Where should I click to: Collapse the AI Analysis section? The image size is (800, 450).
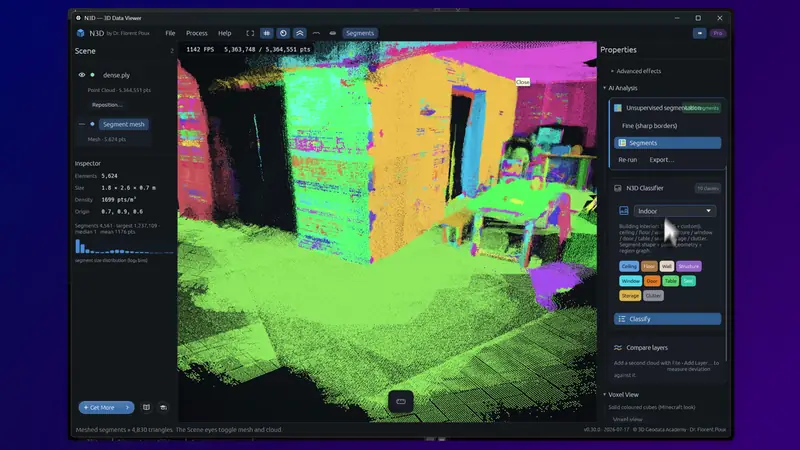point(620,88)
